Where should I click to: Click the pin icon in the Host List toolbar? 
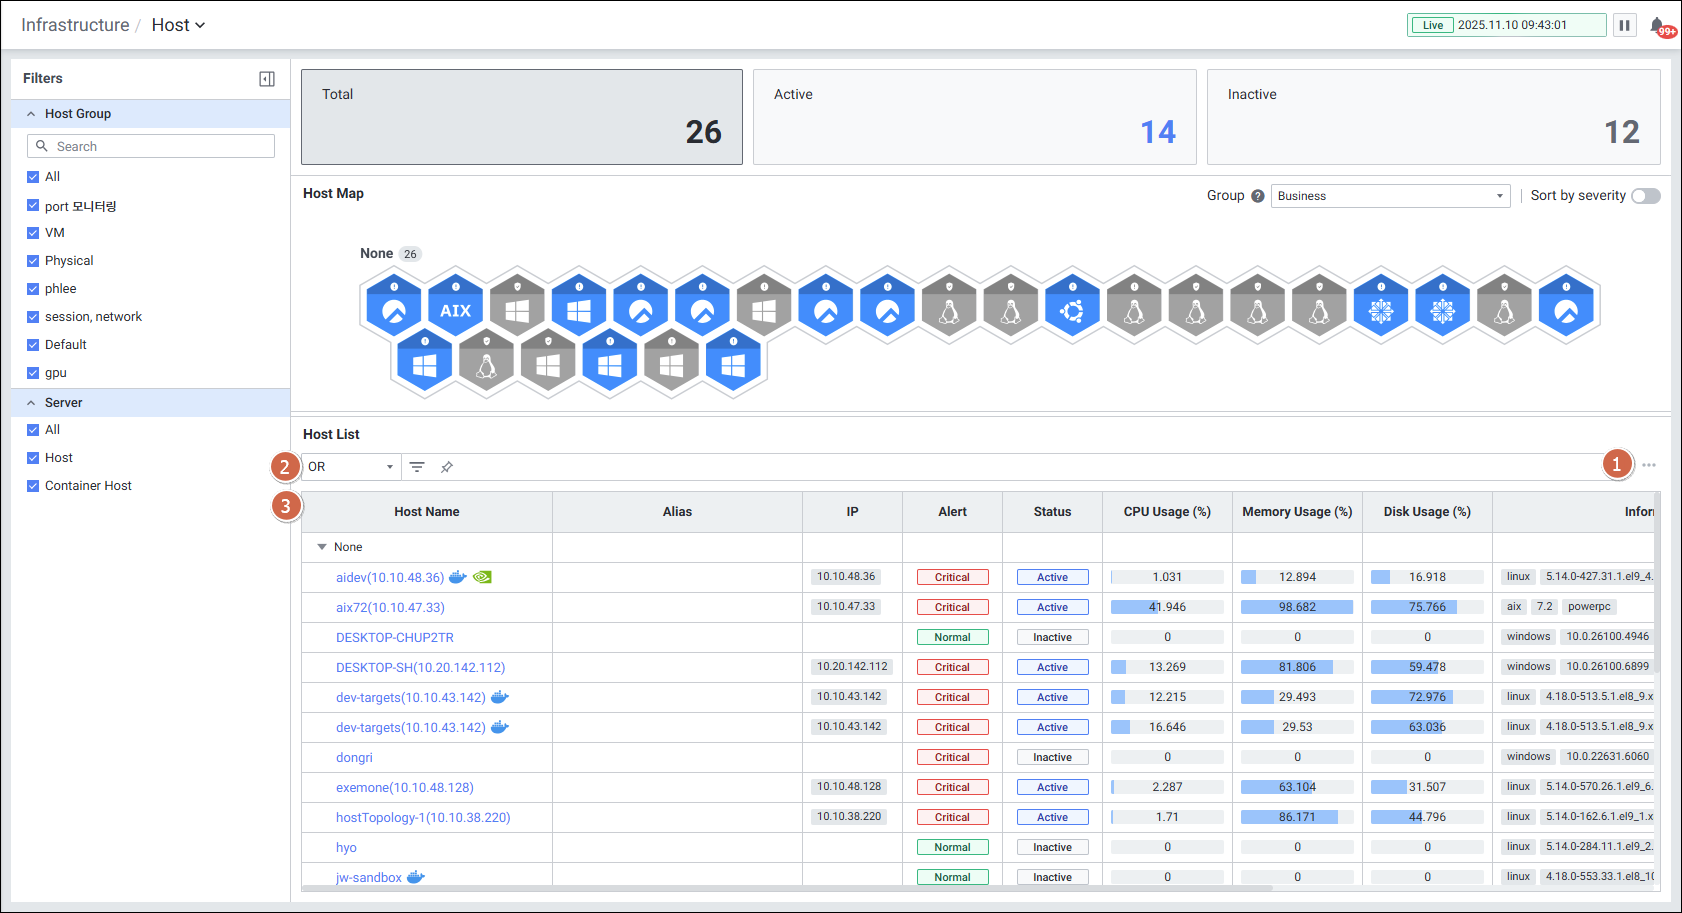tap(447, 467)
